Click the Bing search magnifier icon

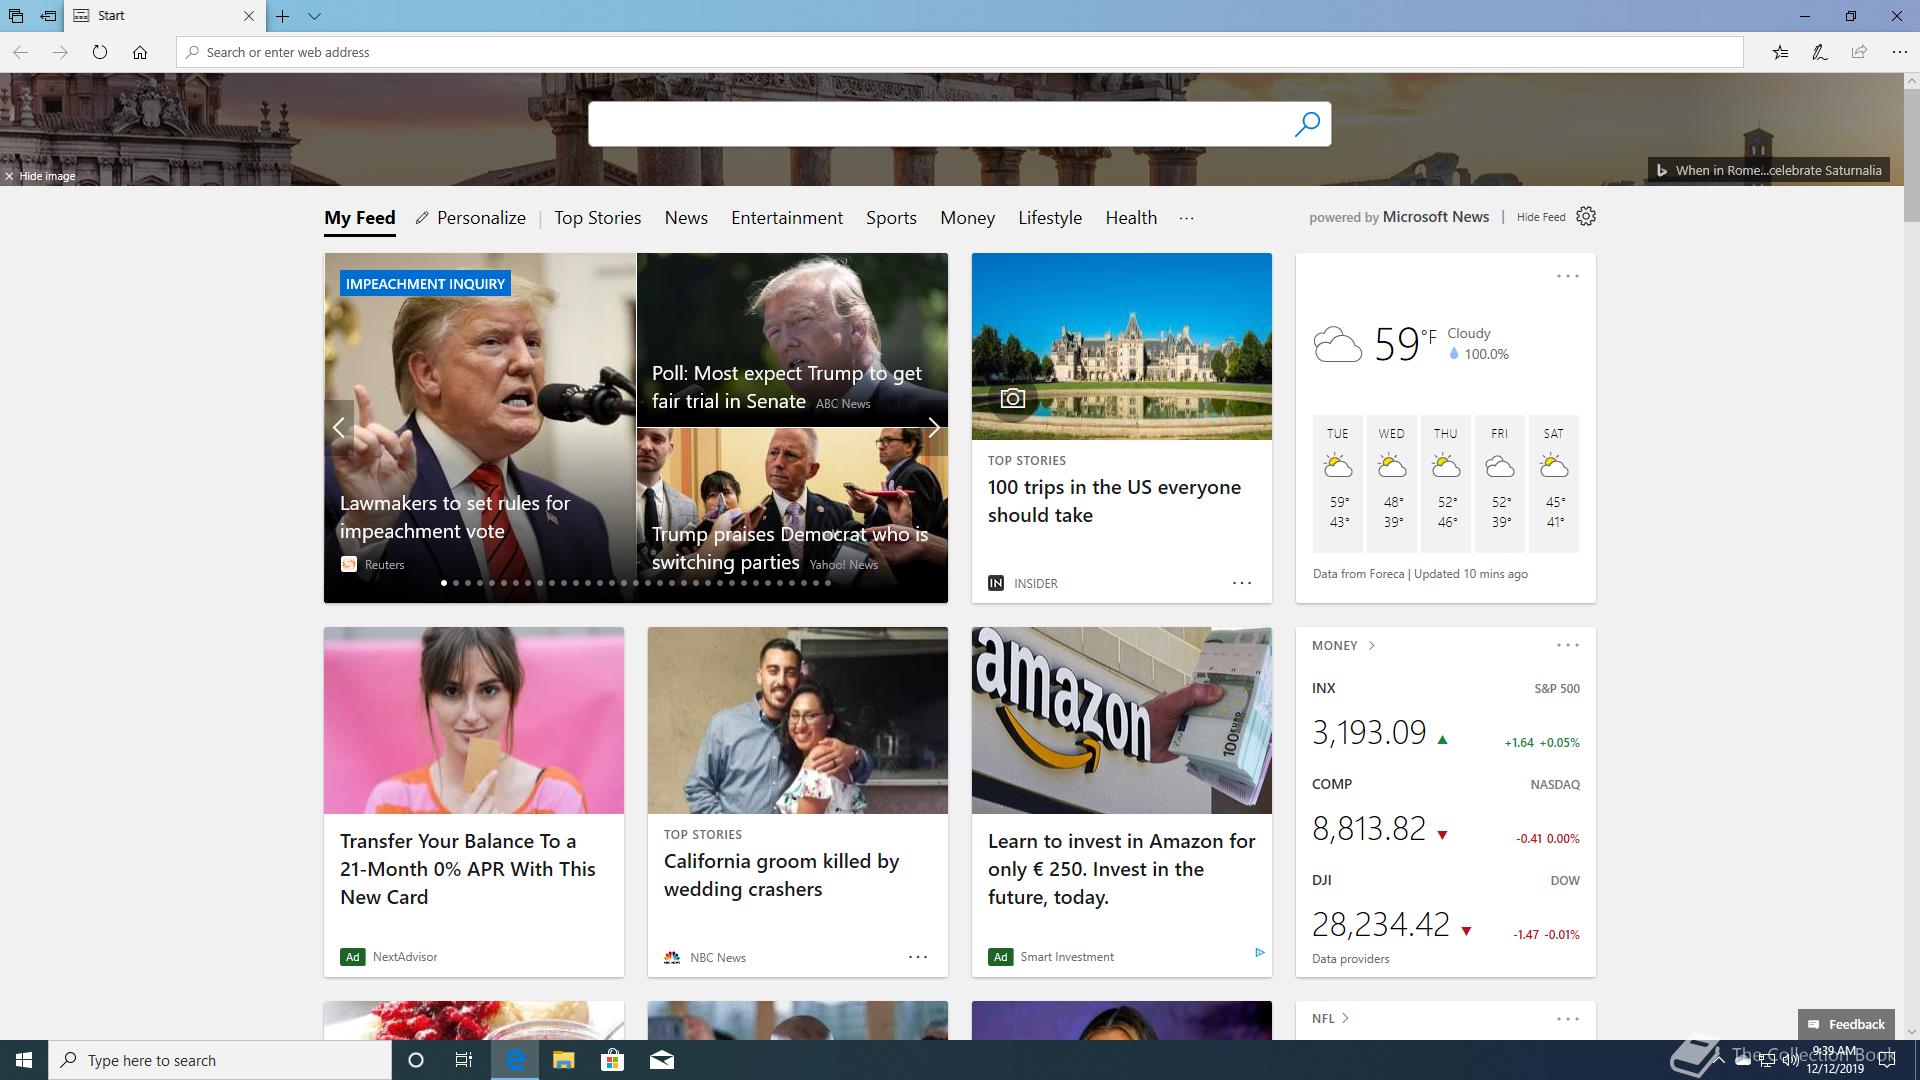[x=1307, y=124]
